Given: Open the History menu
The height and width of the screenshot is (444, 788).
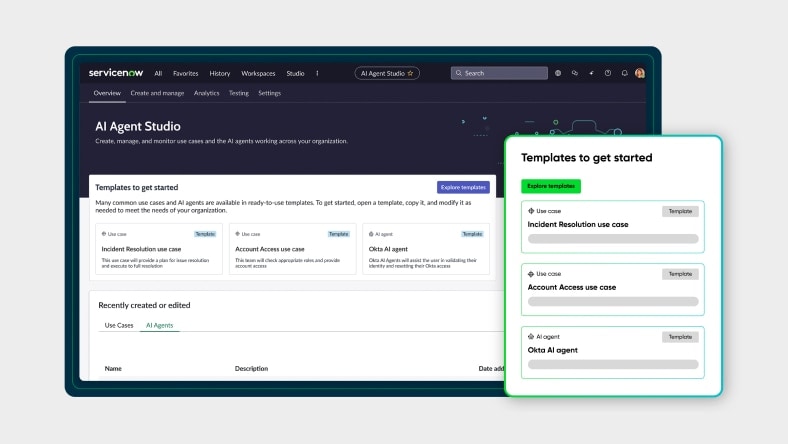Looking at the screenshot, I should [220, 73].
